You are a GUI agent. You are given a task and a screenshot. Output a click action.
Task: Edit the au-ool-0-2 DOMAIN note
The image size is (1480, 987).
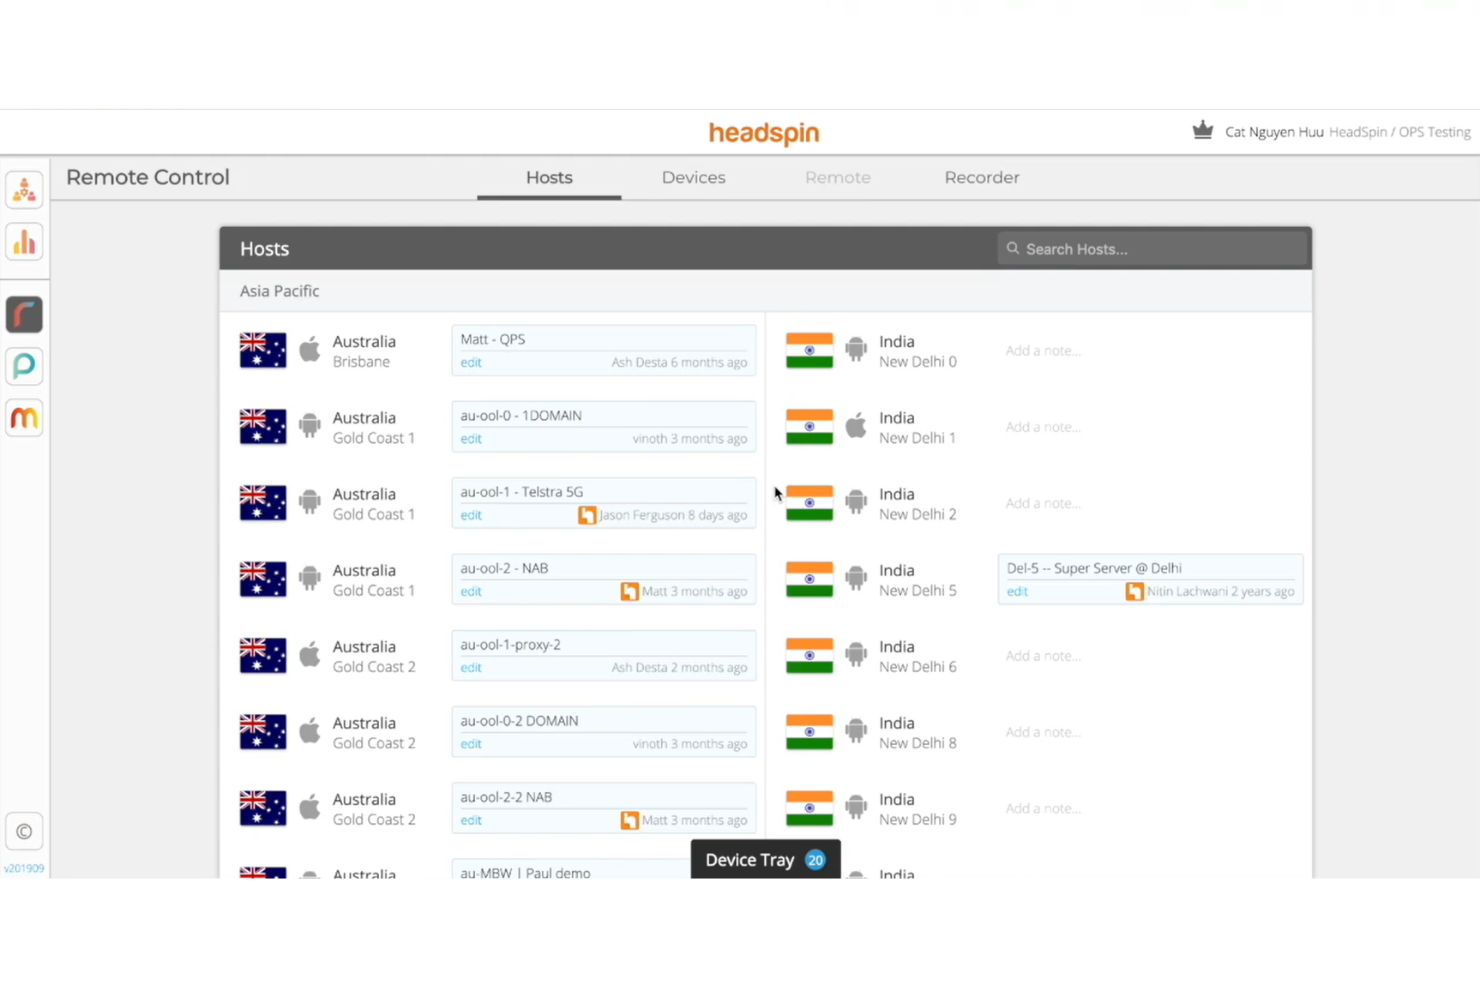pyautogui.click(x=471, y=744)
